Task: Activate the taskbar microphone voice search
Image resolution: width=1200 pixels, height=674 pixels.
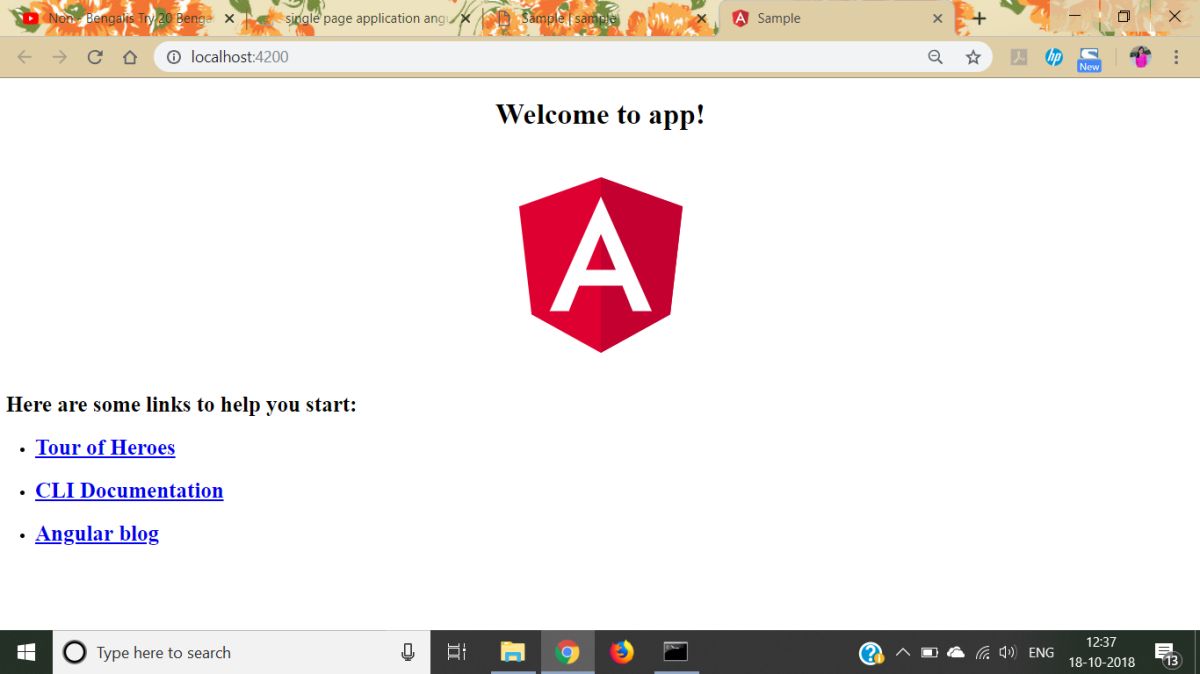Action: [408, 652]
